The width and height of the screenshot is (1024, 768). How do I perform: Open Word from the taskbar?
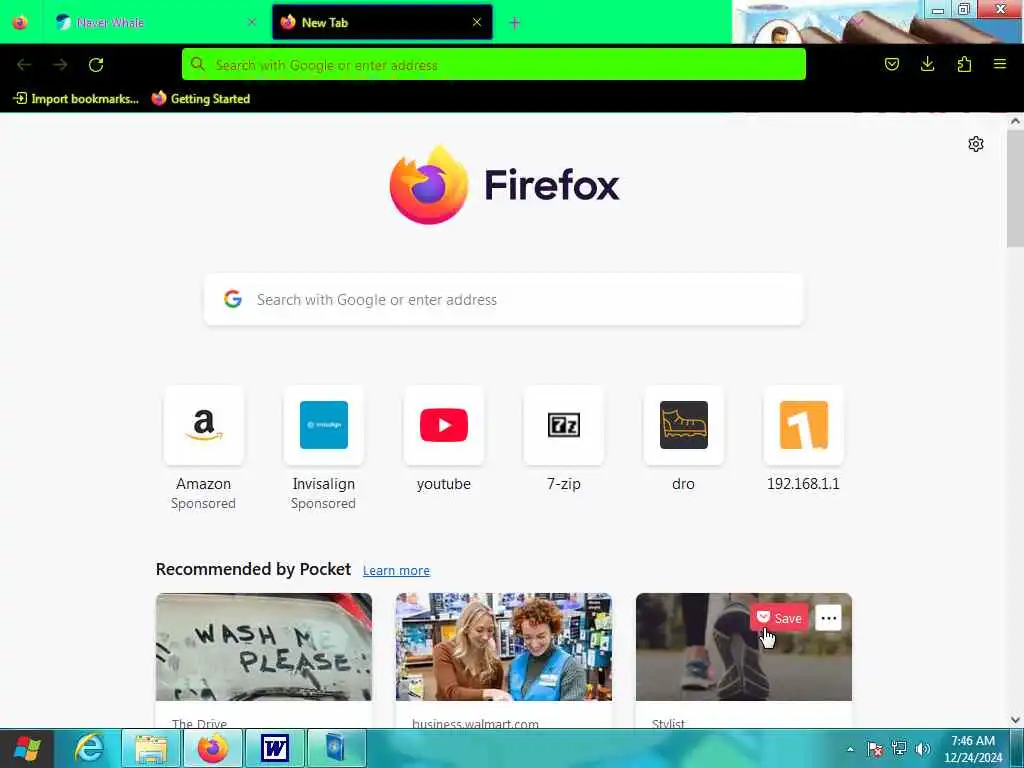tap(274, 748)
